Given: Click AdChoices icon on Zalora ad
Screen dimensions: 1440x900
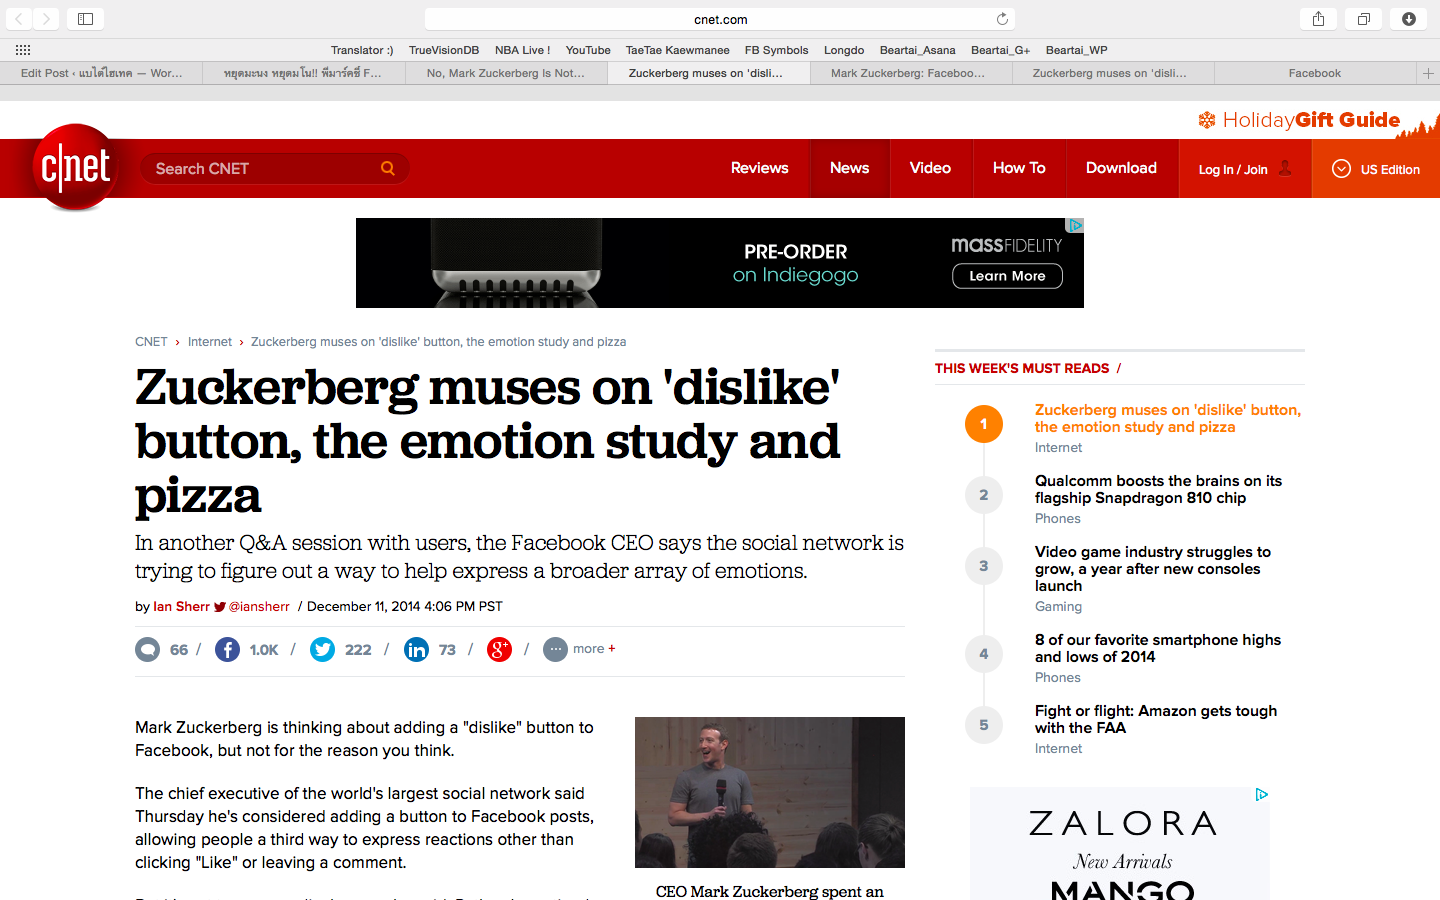Looking at the screenshot, I should (1262, 794).
